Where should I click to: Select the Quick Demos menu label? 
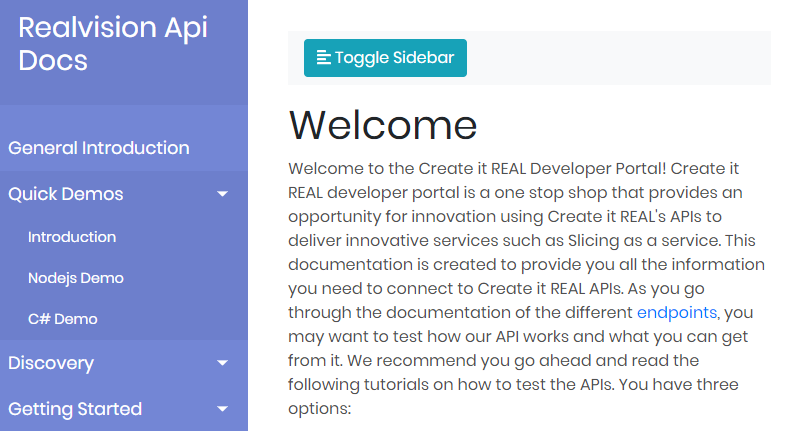coord(66,194)
